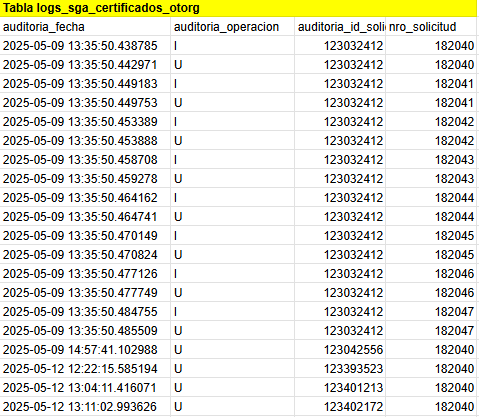Click the cell 2025-05-09 13:35:50.470824
This screenshot has height=417, width=479.
[x=85, y=255]
